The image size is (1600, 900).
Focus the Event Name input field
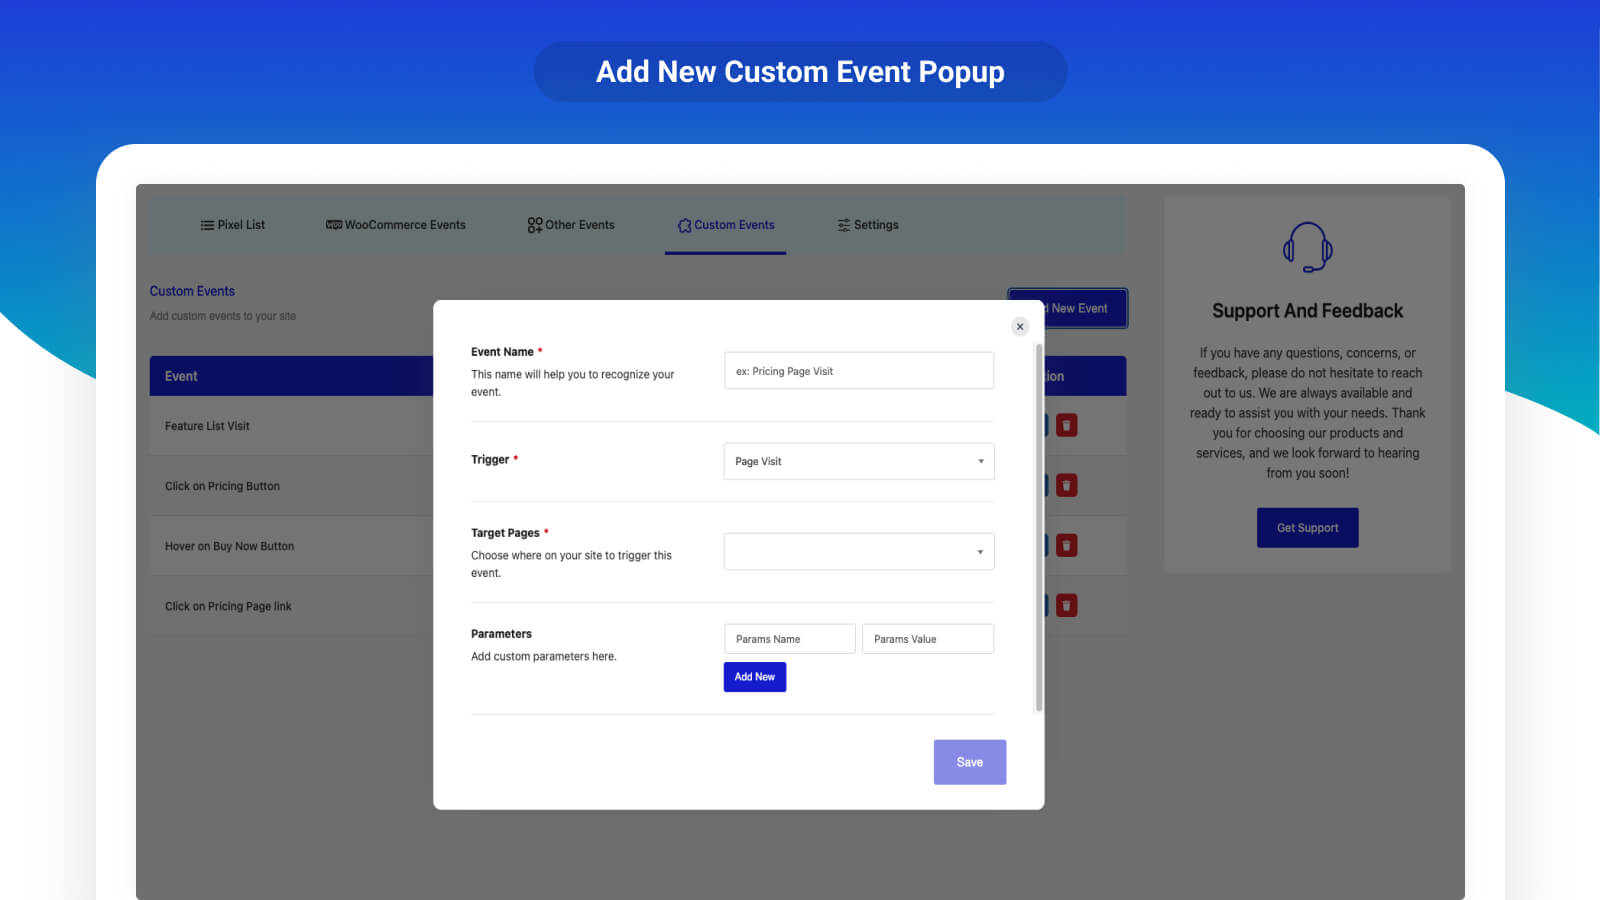(x=858, y=371)
